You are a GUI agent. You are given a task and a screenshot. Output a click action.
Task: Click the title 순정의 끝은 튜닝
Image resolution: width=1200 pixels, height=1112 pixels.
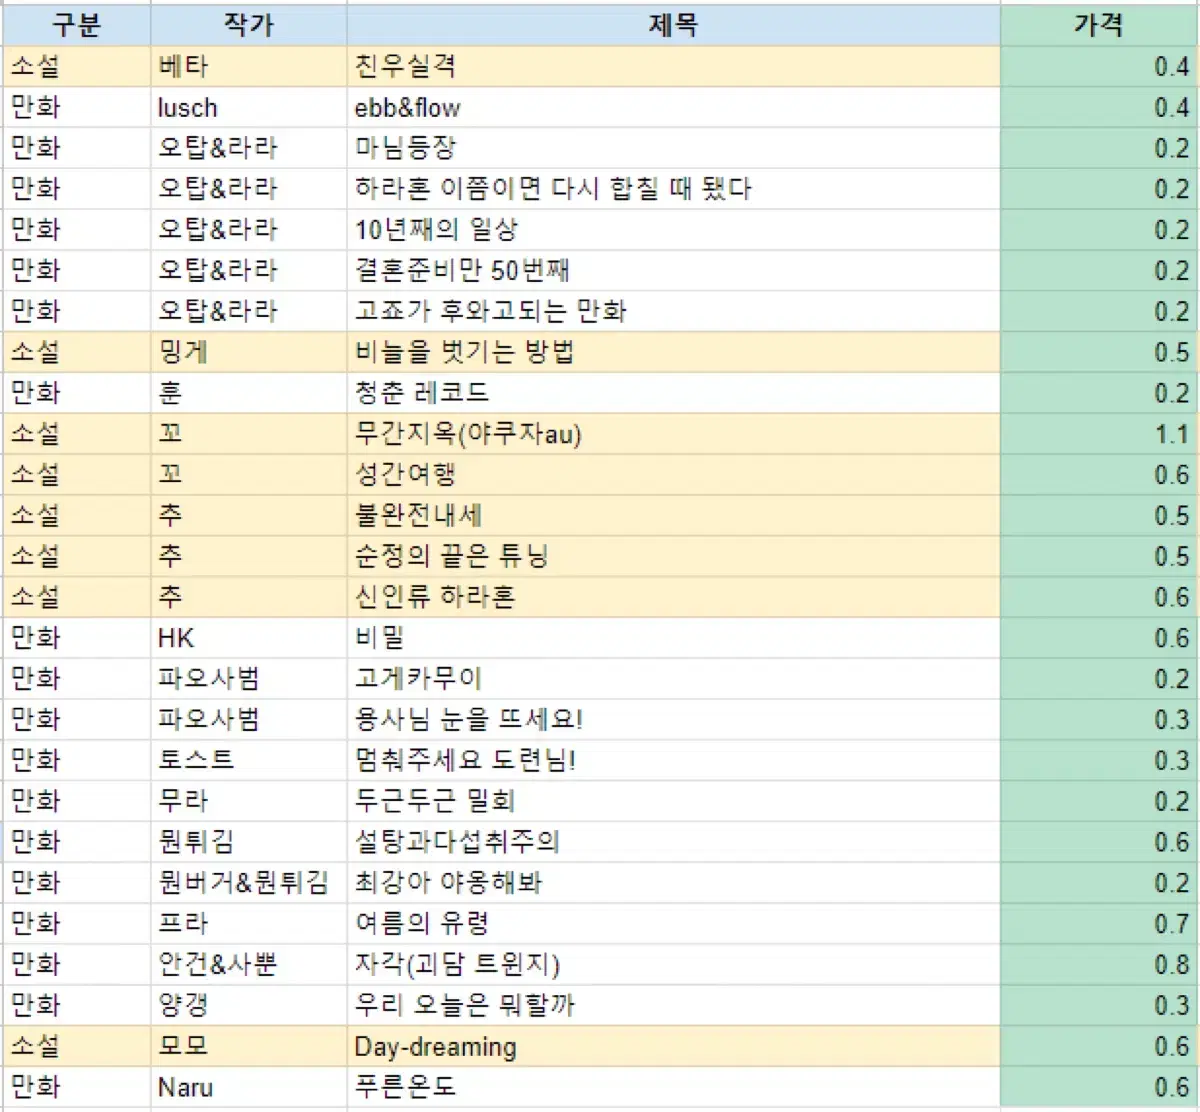[452, 556]
